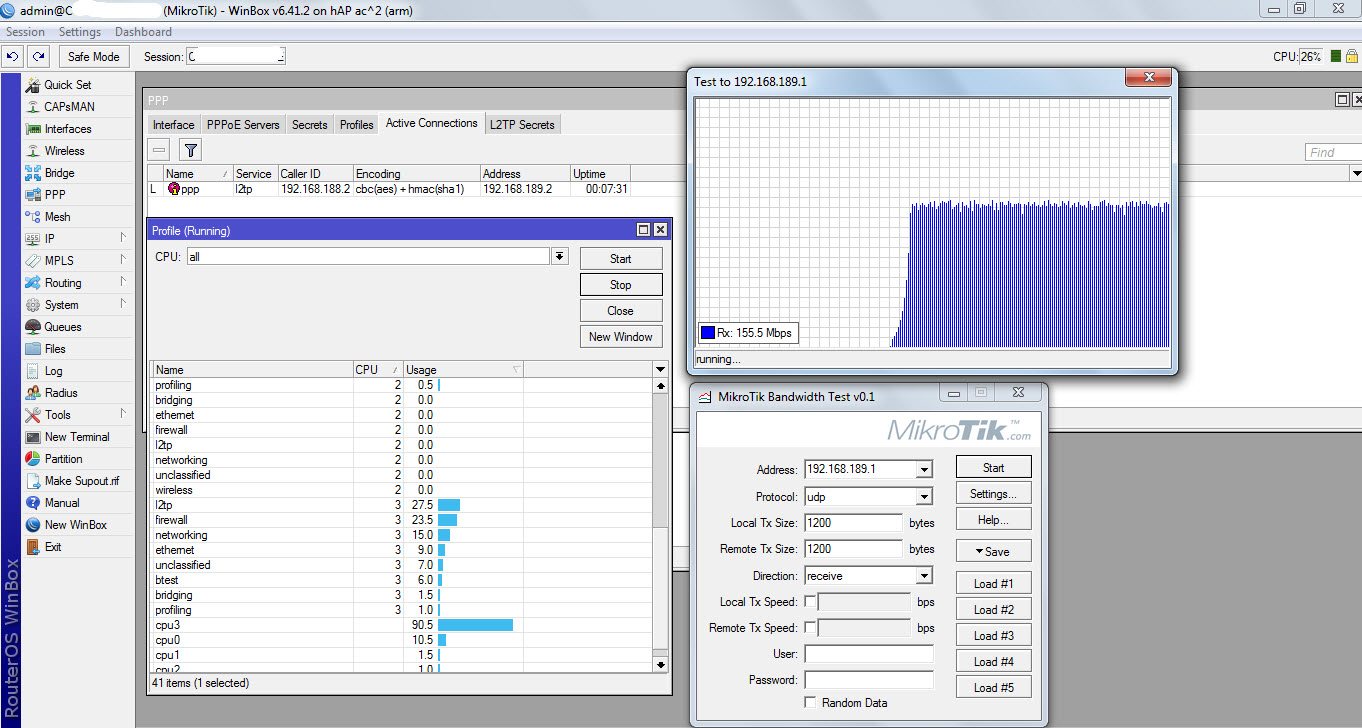Open the Bridge menu item
Screen dimensions: 1362x728
click(x=60, y=173)
